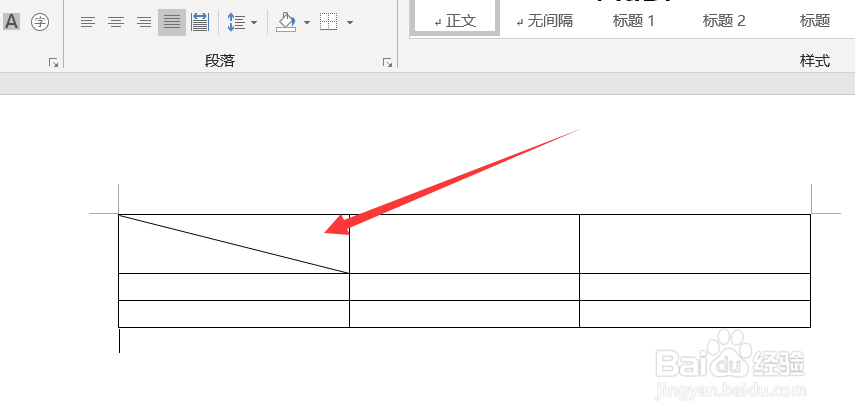This screenshot has width=855, height=420.
Task: Select the 无间隔 style
Action: tap(544, 21)
